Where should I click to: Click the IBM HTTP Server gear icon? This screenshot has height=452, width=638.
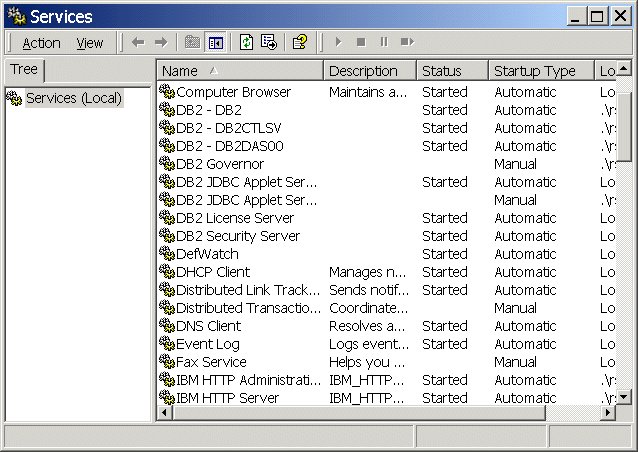point(167,397)
